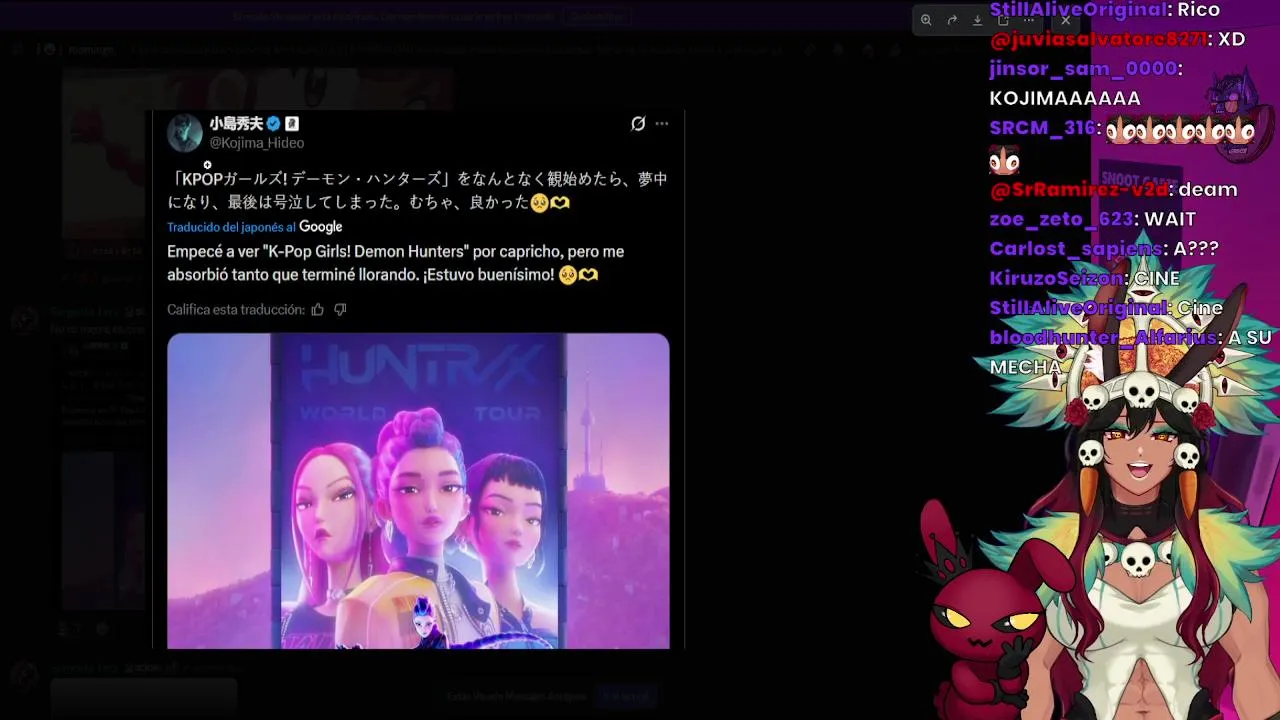Image resolution: width=1280 pixels, height=720 pixels.
Task: Download the image using the download icon
Action: [x=978, y=20]
